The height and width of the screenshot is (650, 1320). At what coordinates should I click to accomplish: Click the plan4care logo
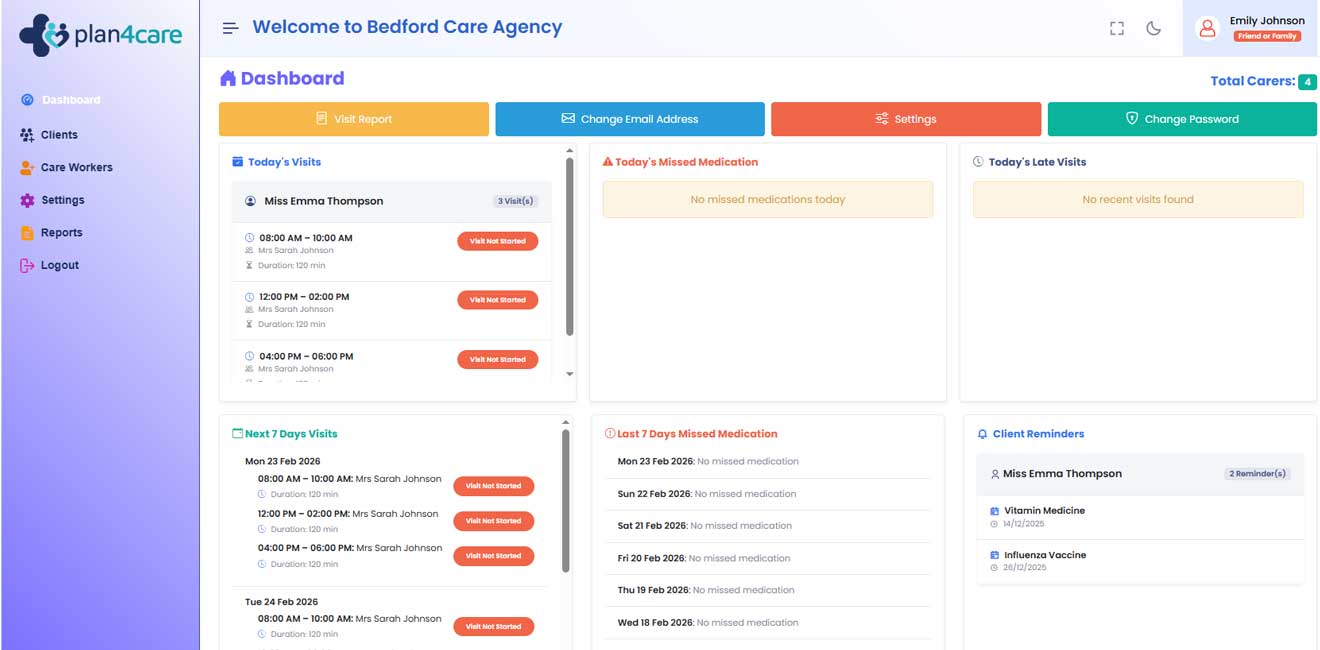click(x=100, y=35)
